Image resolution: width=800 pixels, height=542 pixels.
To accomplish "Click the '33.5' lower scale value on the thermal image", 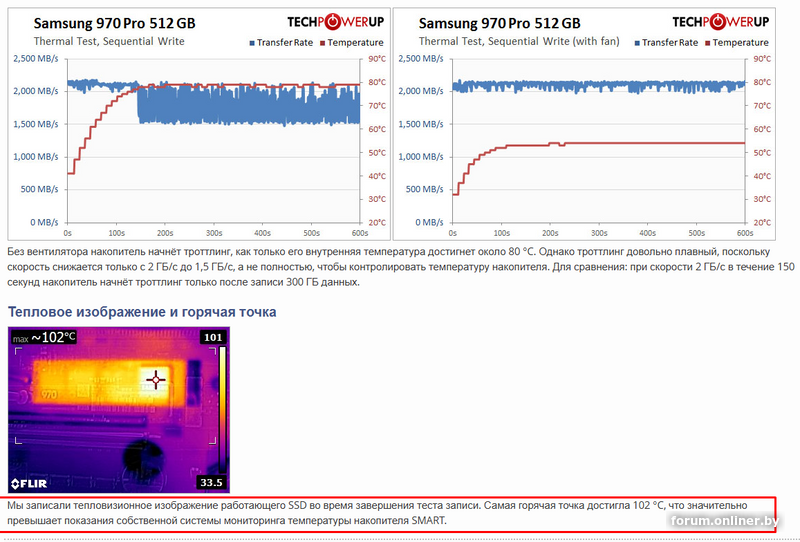I will point(211,482).
